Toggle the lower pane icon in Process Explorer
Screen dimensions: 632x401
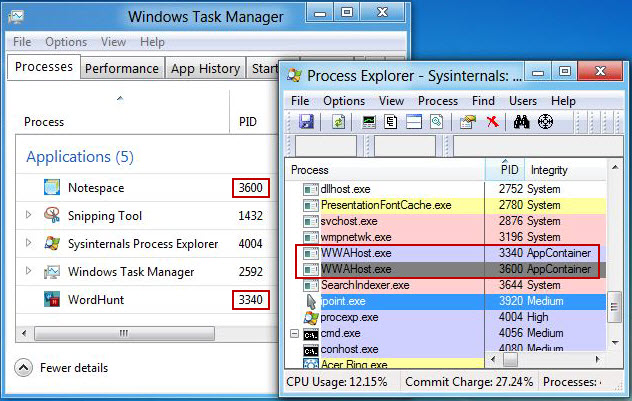(x=414, y=122)
